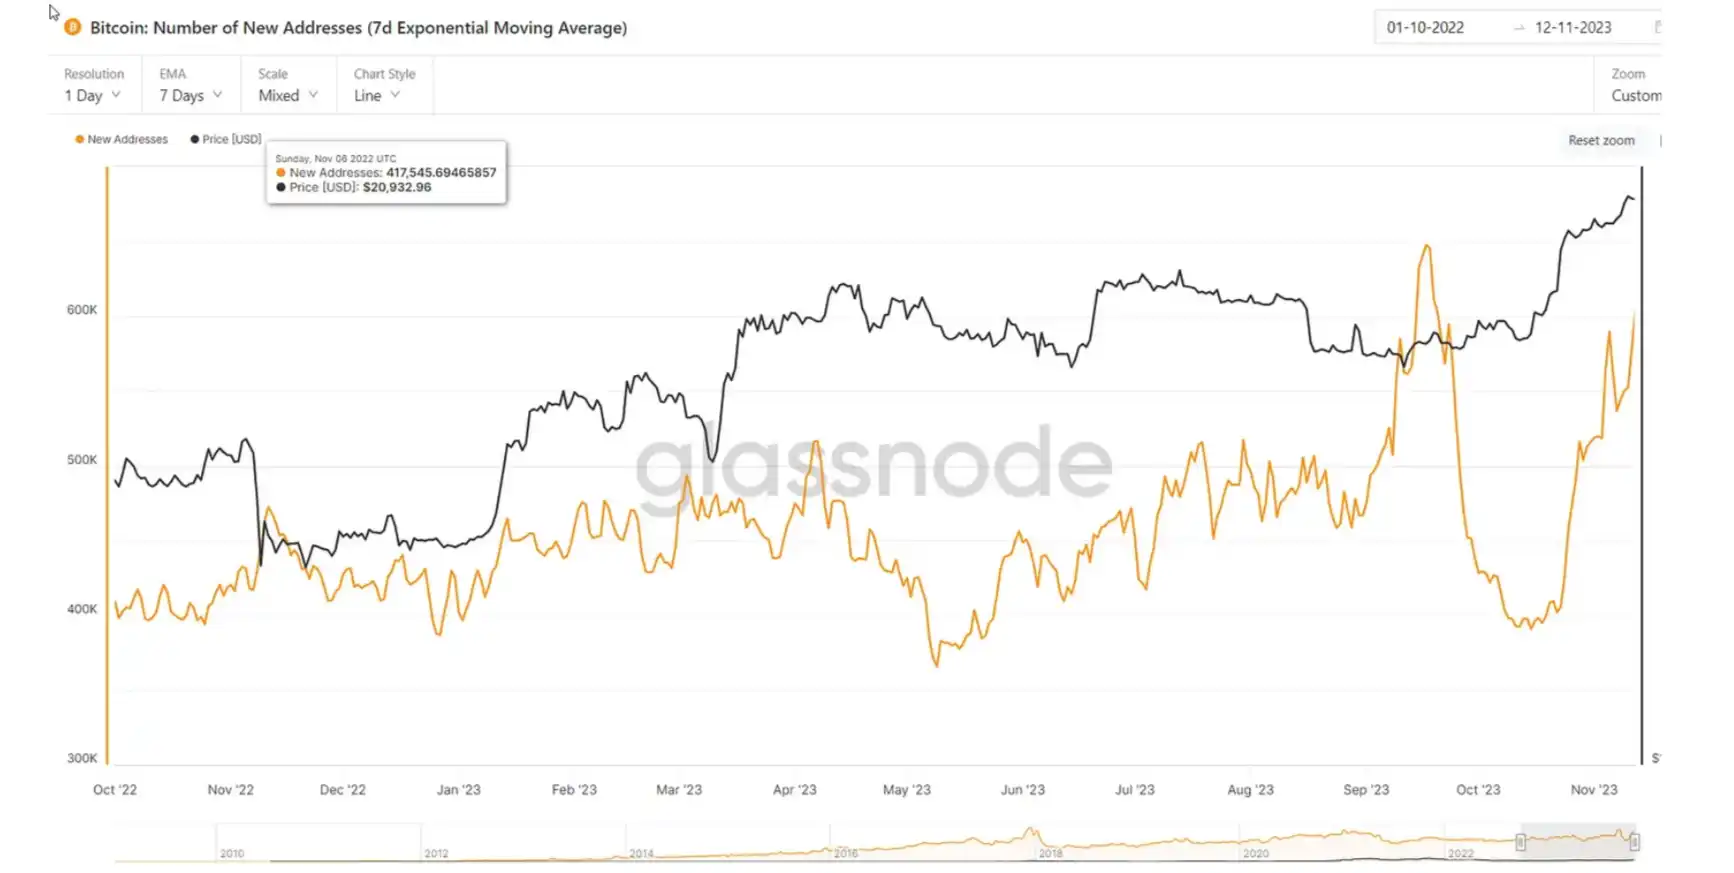Toggle New Addresses series in legend

121,139
